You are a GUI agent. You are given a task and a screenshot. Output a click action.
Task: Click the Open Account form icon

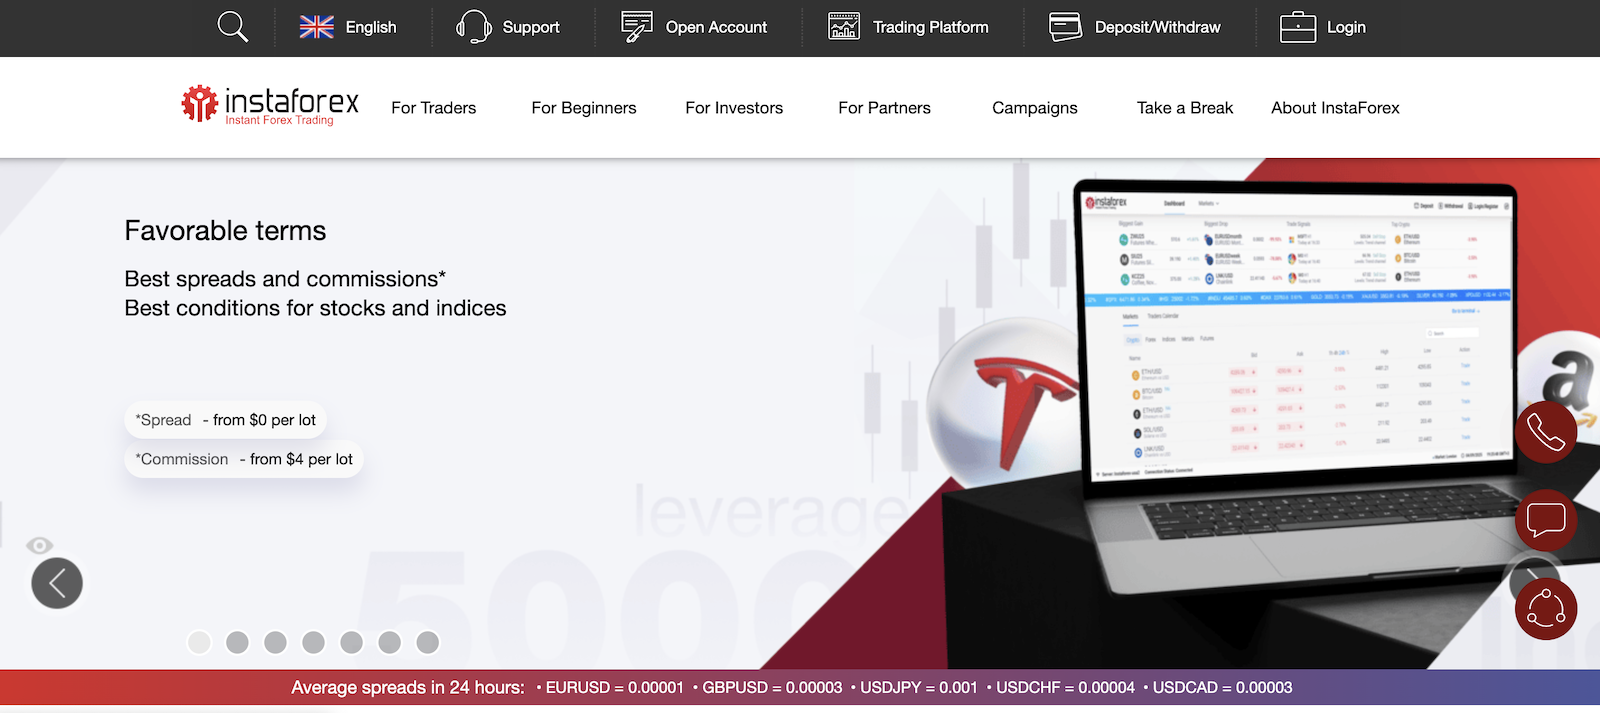tap(636, 27)
